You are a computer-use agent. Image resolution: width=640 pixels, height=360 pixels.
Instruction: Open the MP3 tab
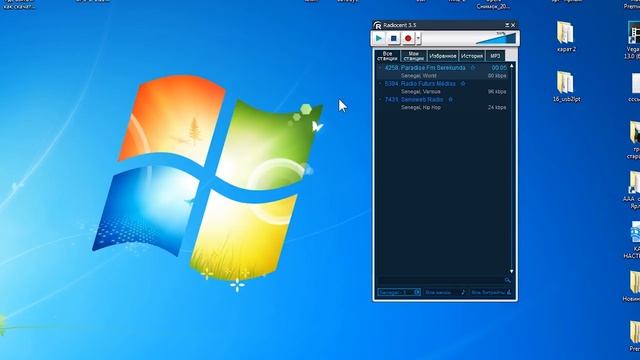click(495, 56)
